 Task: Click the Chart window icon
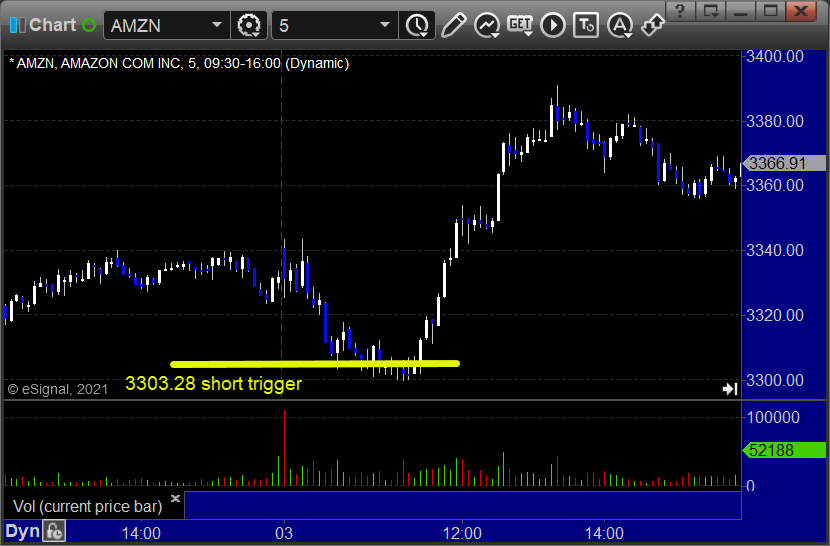click(x=17, y=25)
